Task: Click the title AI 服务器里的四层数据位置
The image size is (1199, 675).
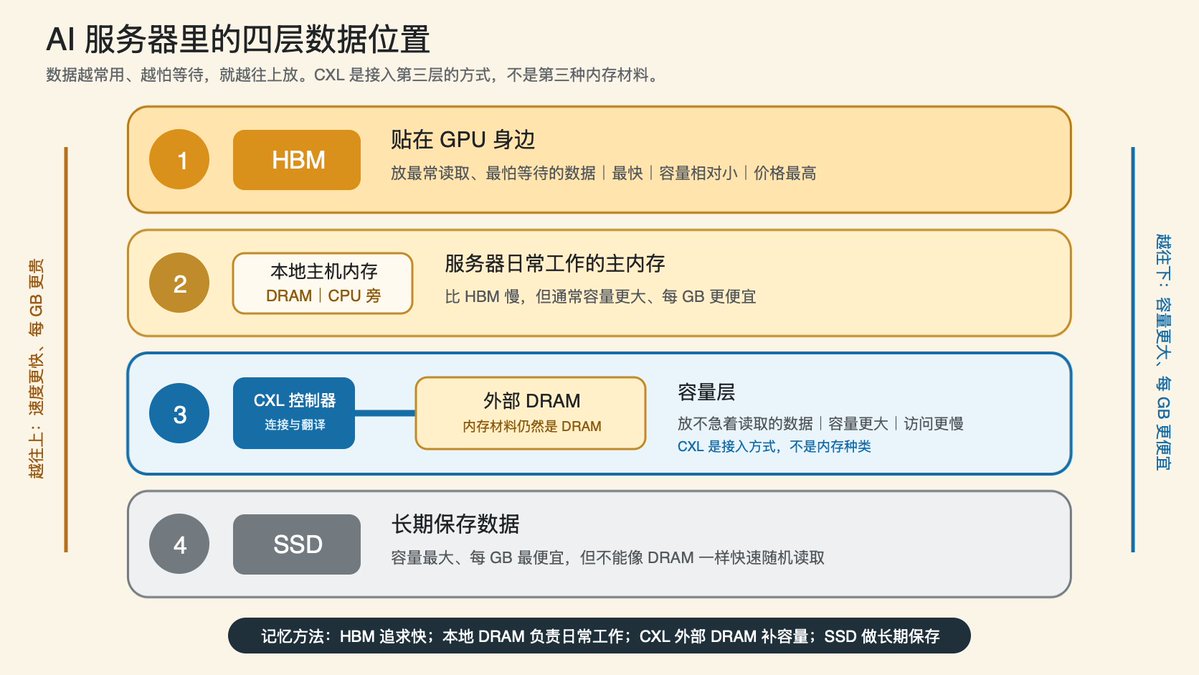Action: click(238, 39)
